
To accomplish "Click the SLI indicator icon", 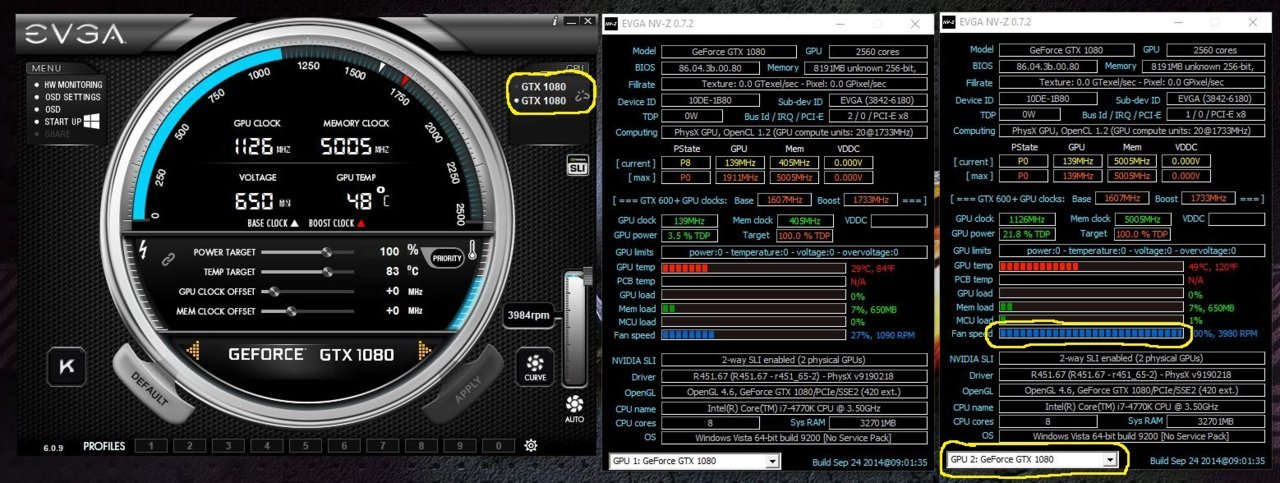I will tap(576, 165).
